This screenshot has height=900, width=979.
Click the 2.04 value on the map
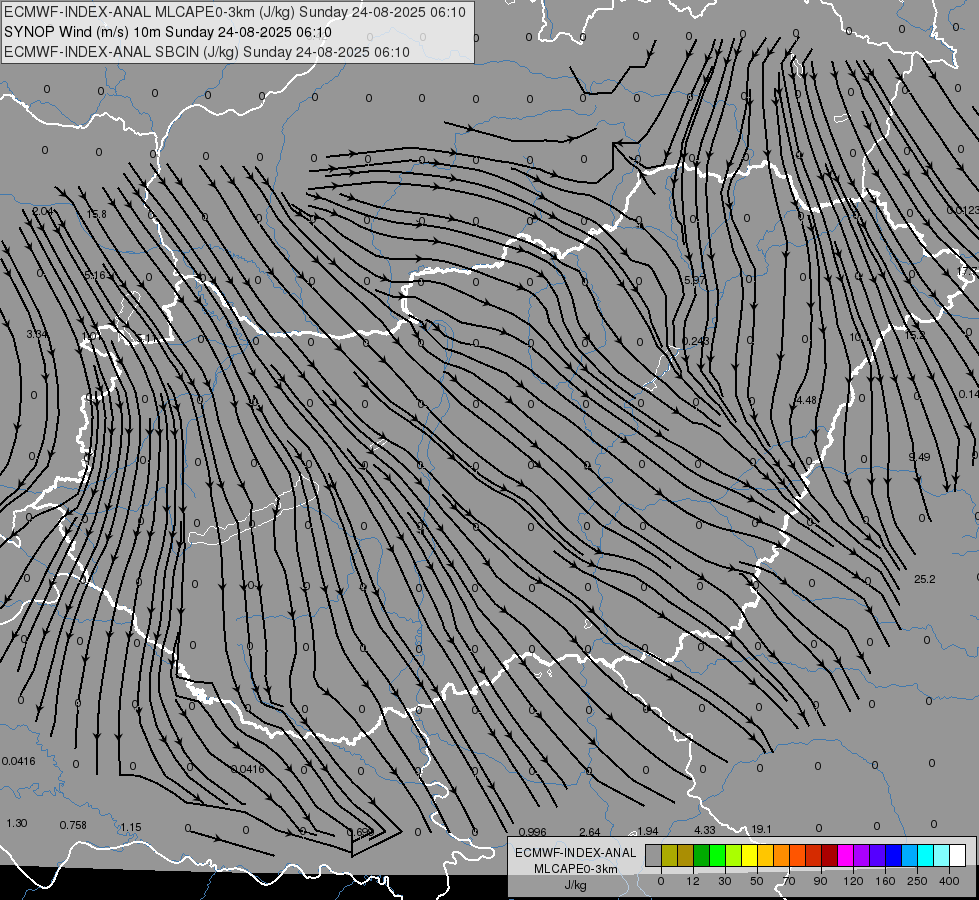42,211
